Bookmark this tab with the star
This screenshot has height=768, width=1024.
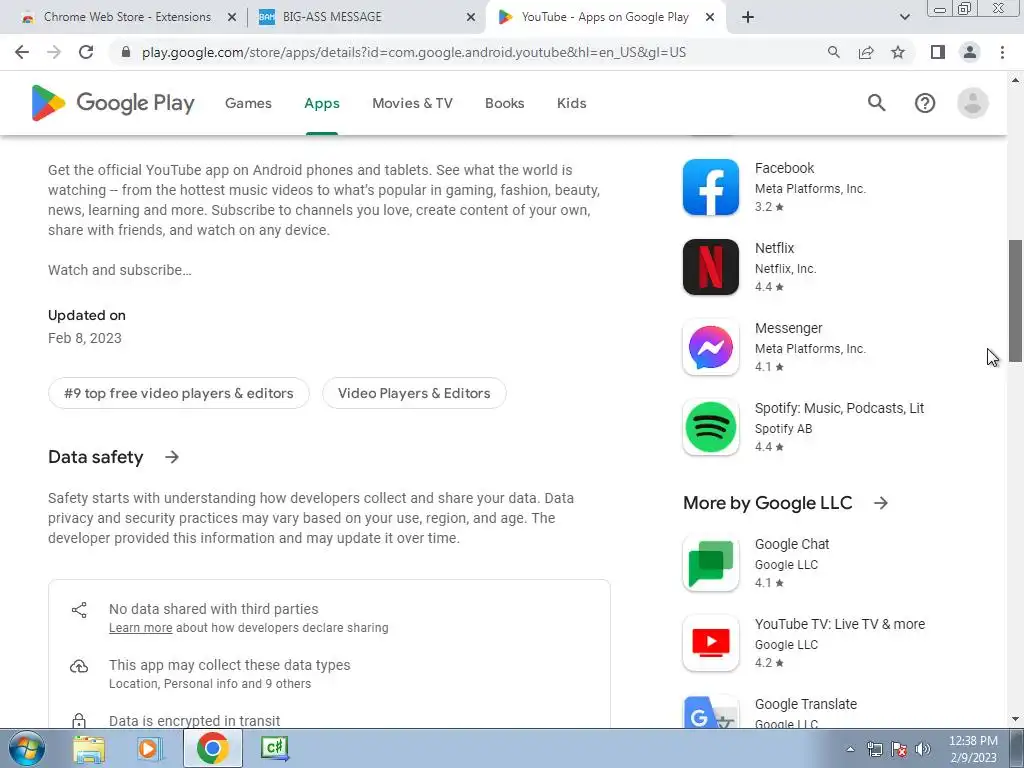898,52
